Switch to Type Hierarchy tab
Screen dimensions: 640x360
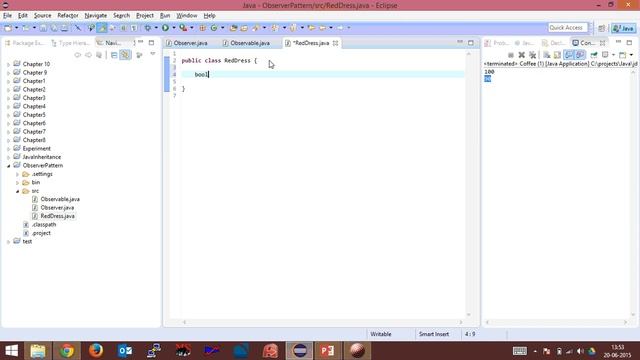pyautogui.click(x=70, y=43)
